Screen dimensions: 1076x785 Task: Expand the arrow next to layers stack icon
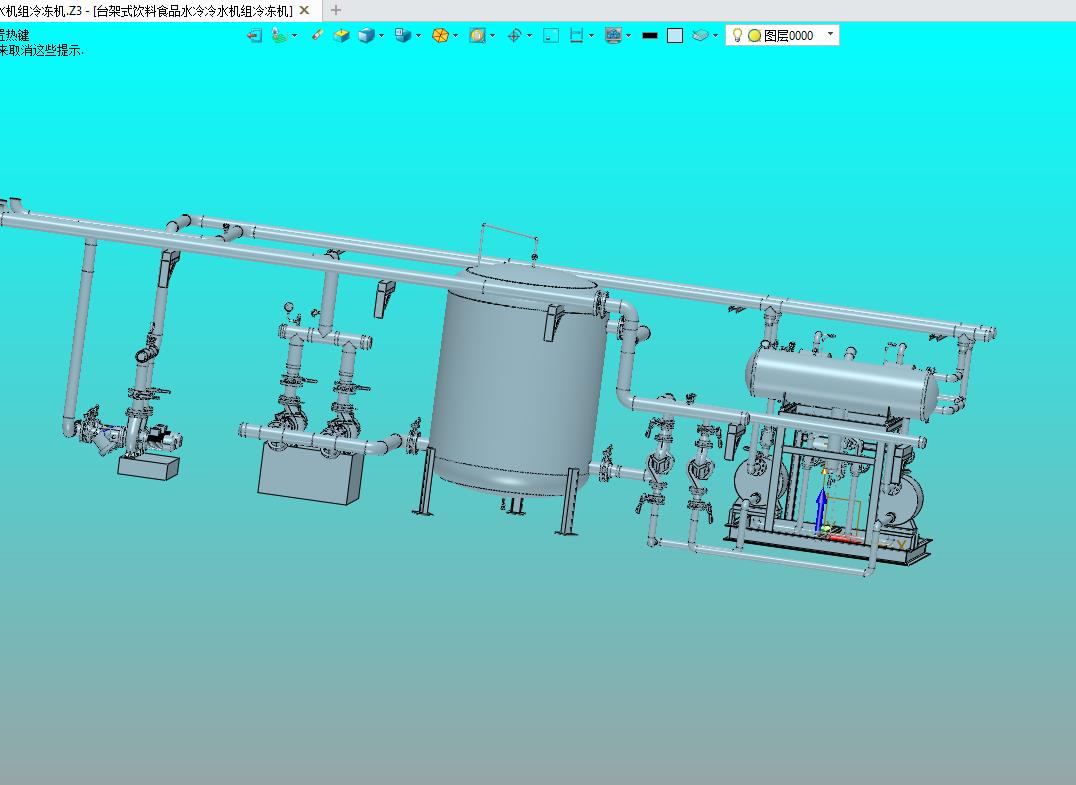[715, 36]
